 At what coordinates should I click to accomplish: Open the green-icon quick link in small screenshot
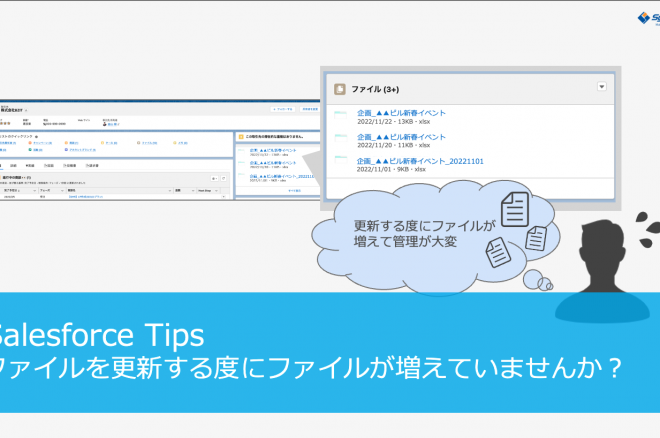(x=36, y=150)
